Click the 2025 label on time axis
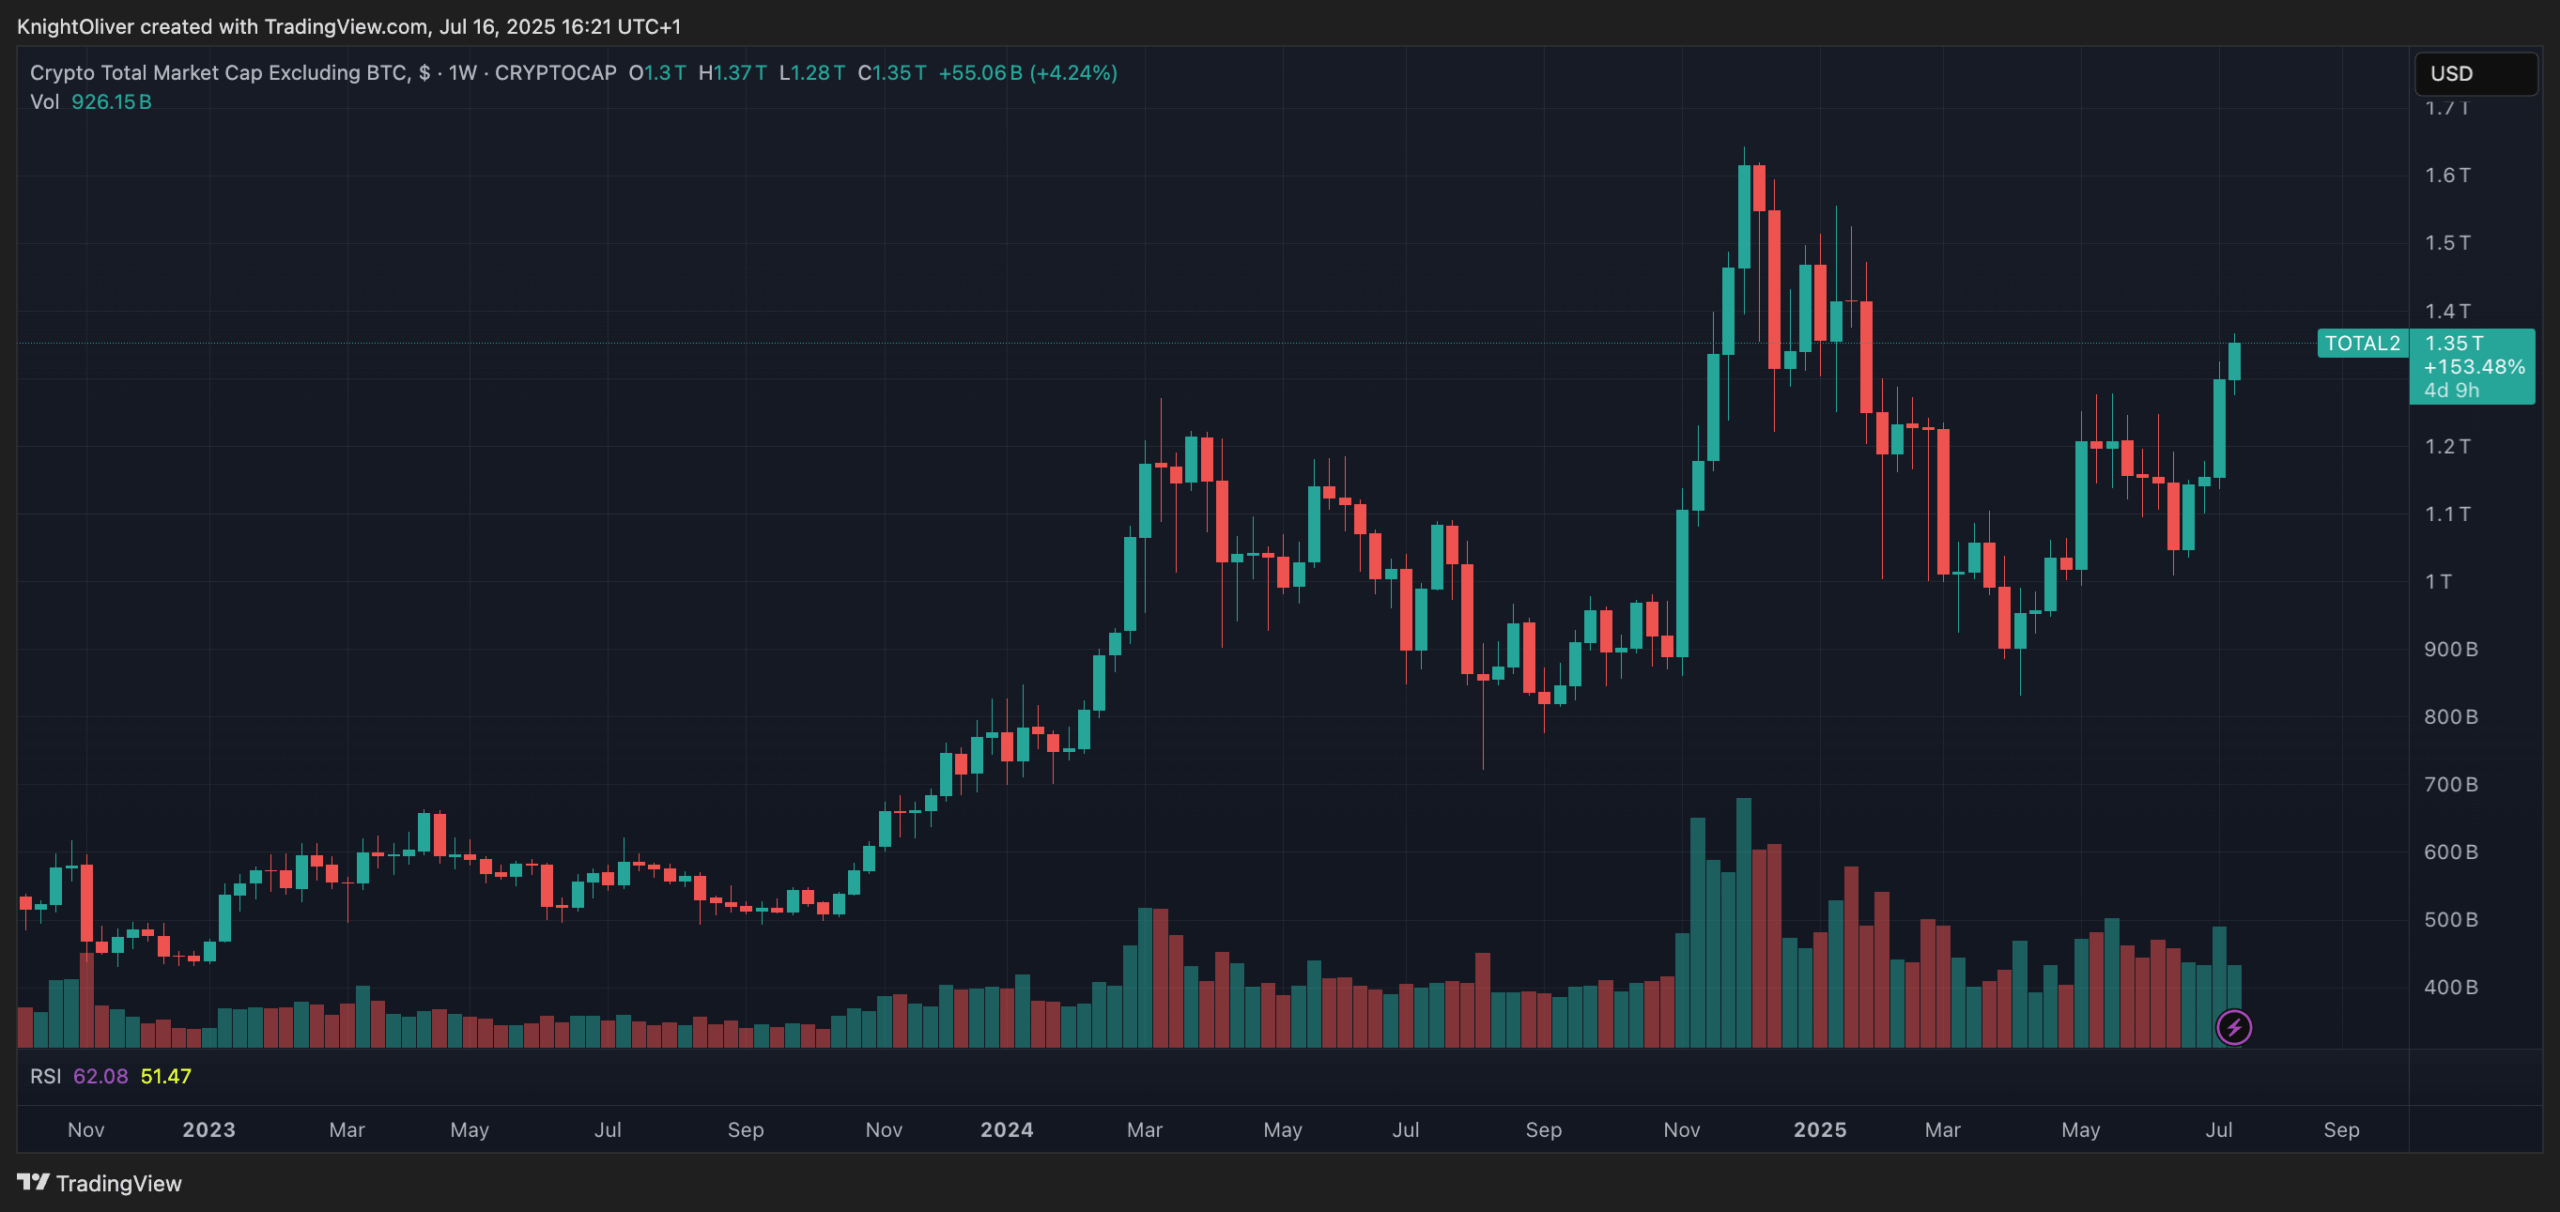This screenshot has height=1212, width=2560. click(x=1820, y=1130)
